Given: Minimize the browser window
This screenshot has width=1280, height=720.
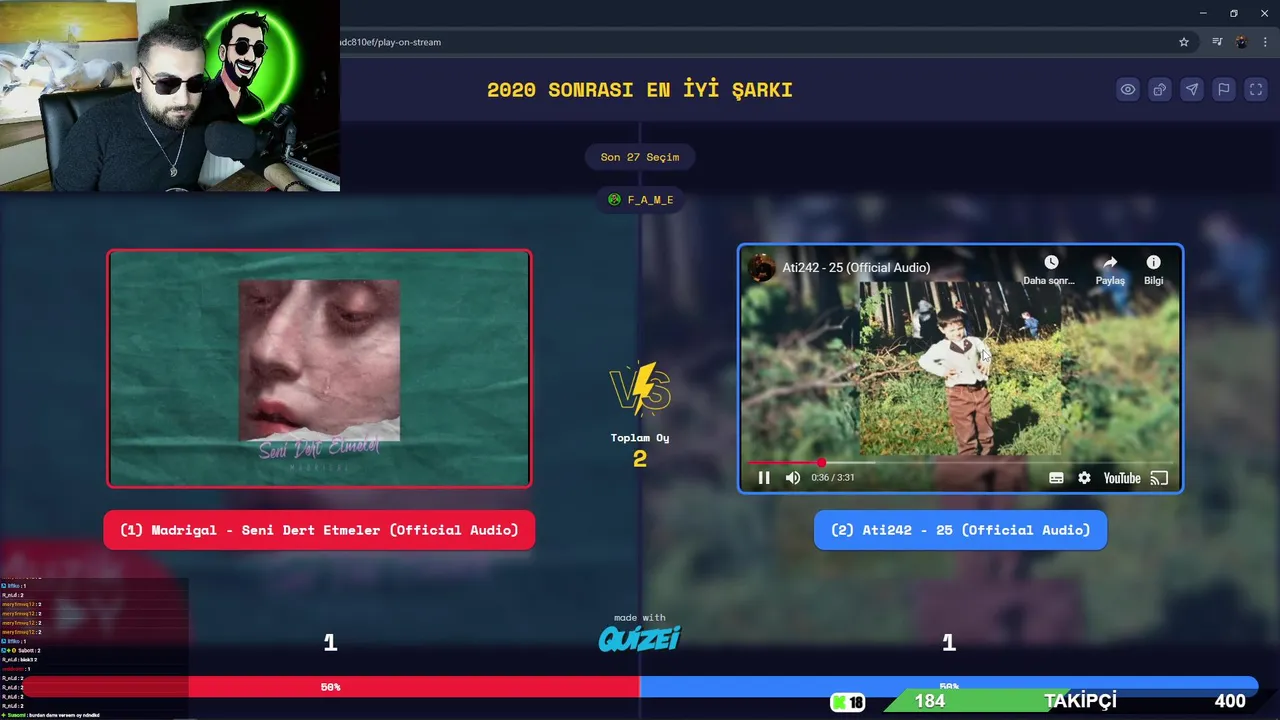Looking at the screenshot, I should [x=1202, y=13].
